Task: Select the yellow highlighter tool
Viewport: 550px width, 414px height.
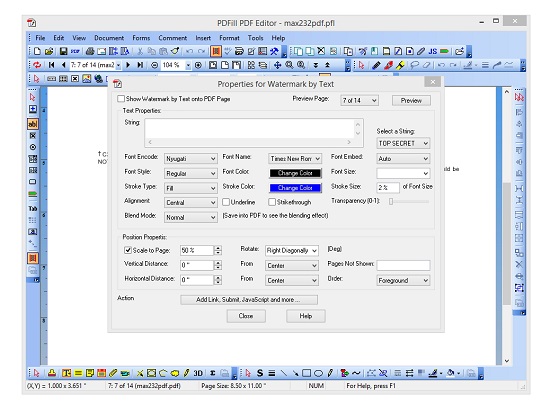Action: (400, 65)
